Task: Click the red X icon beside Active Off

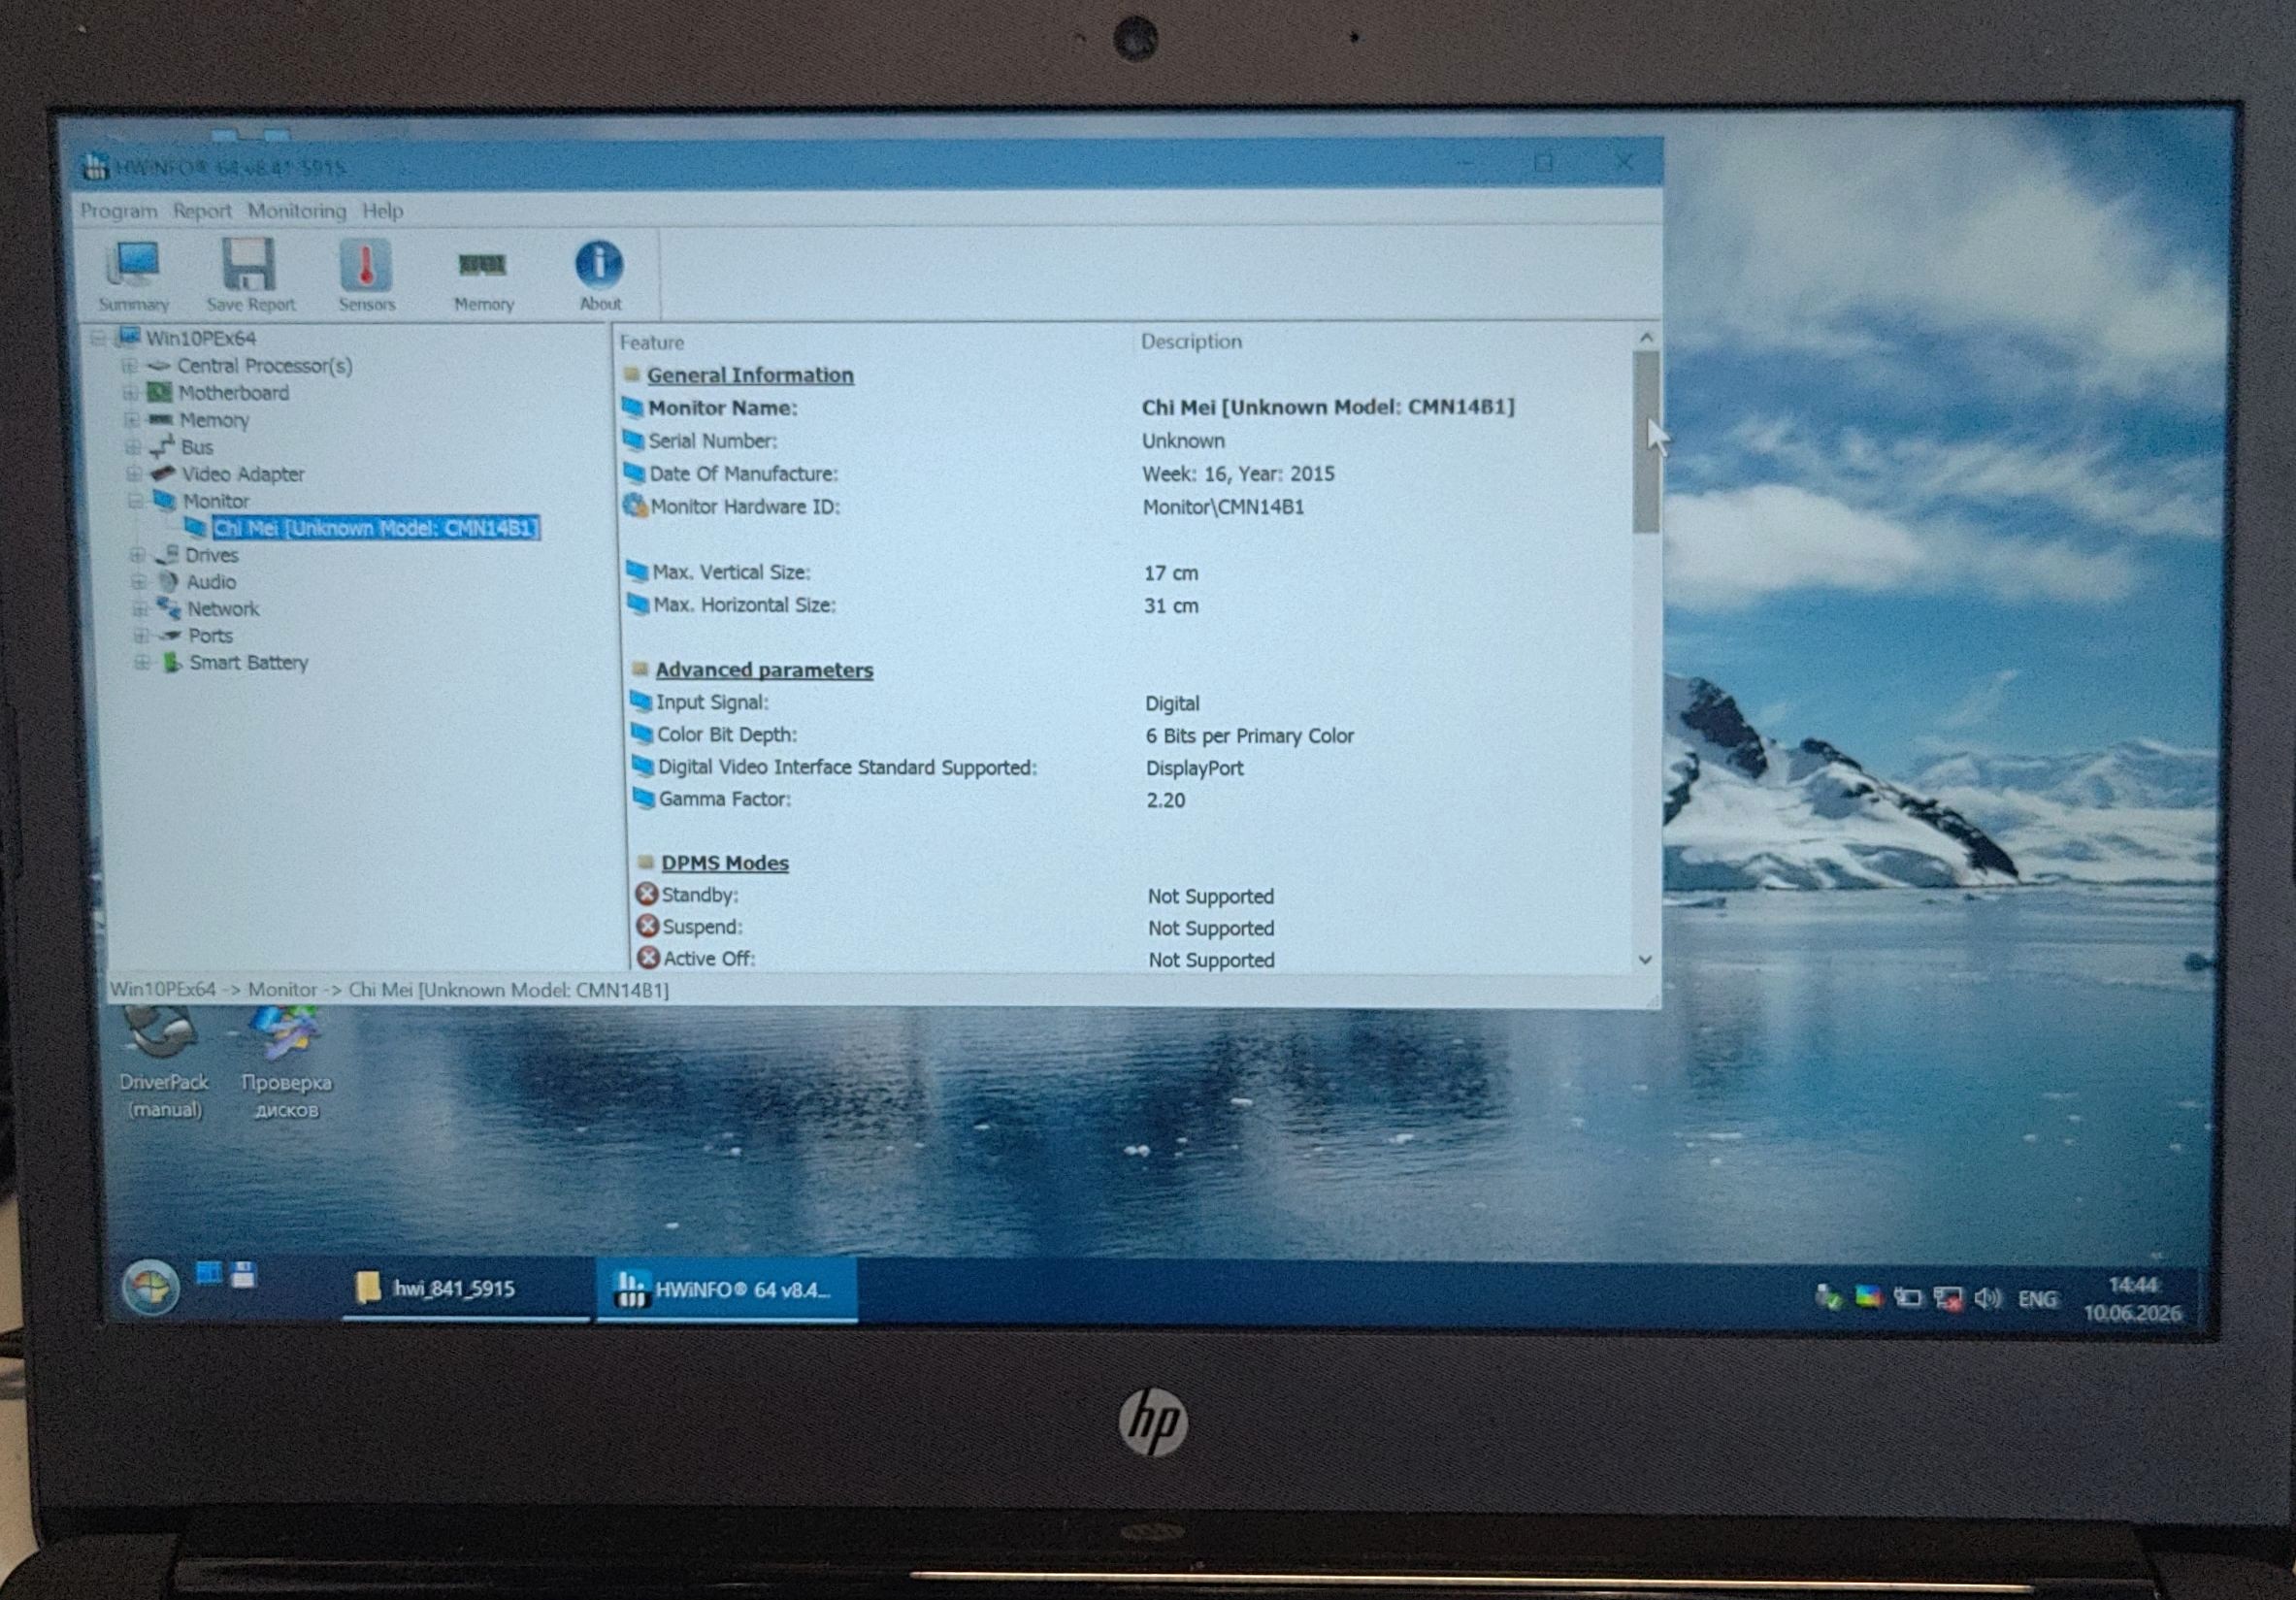Action: (649, 958)
